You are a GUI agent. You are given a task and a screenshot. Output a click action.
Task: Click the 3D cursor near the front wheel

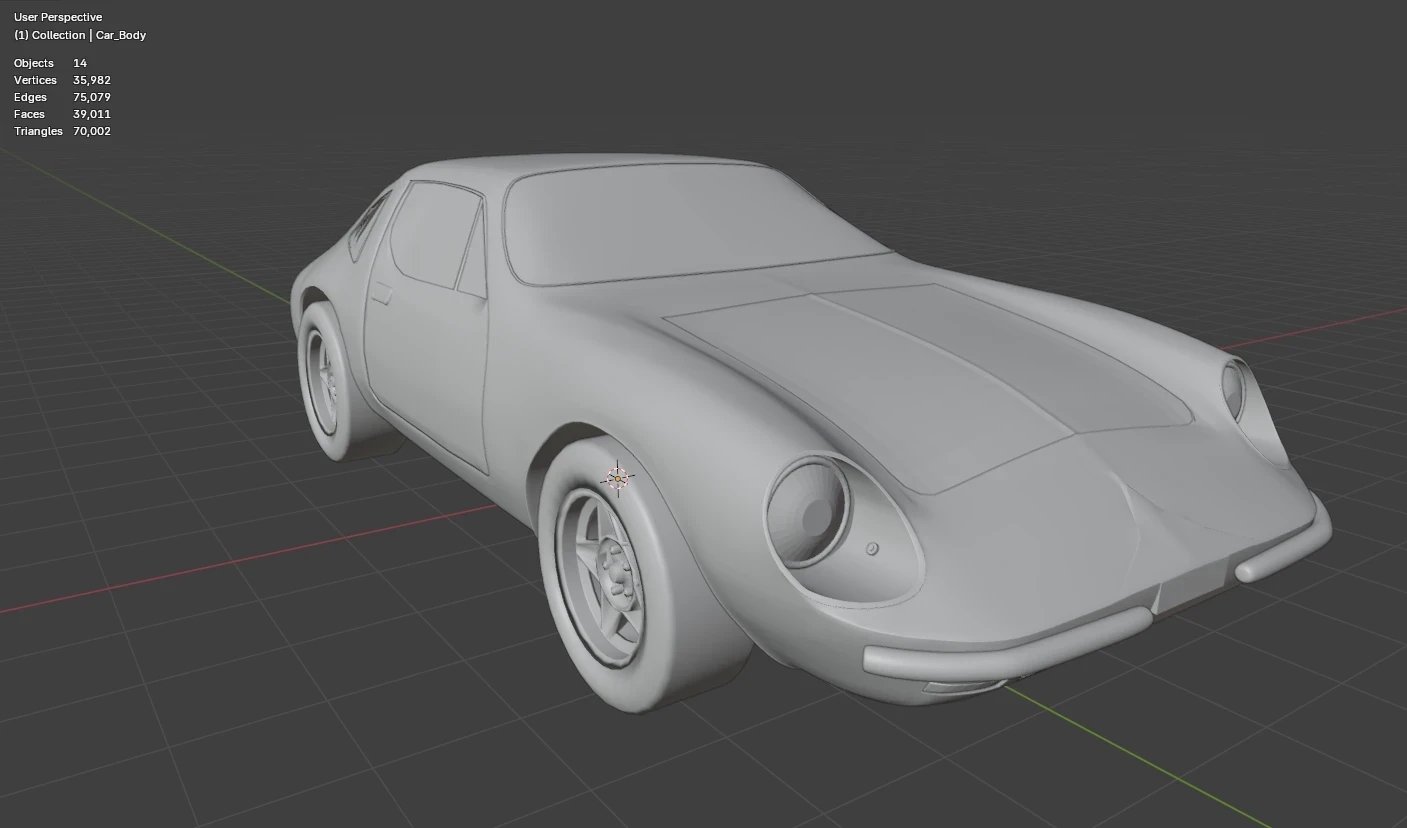click(618, 479)
